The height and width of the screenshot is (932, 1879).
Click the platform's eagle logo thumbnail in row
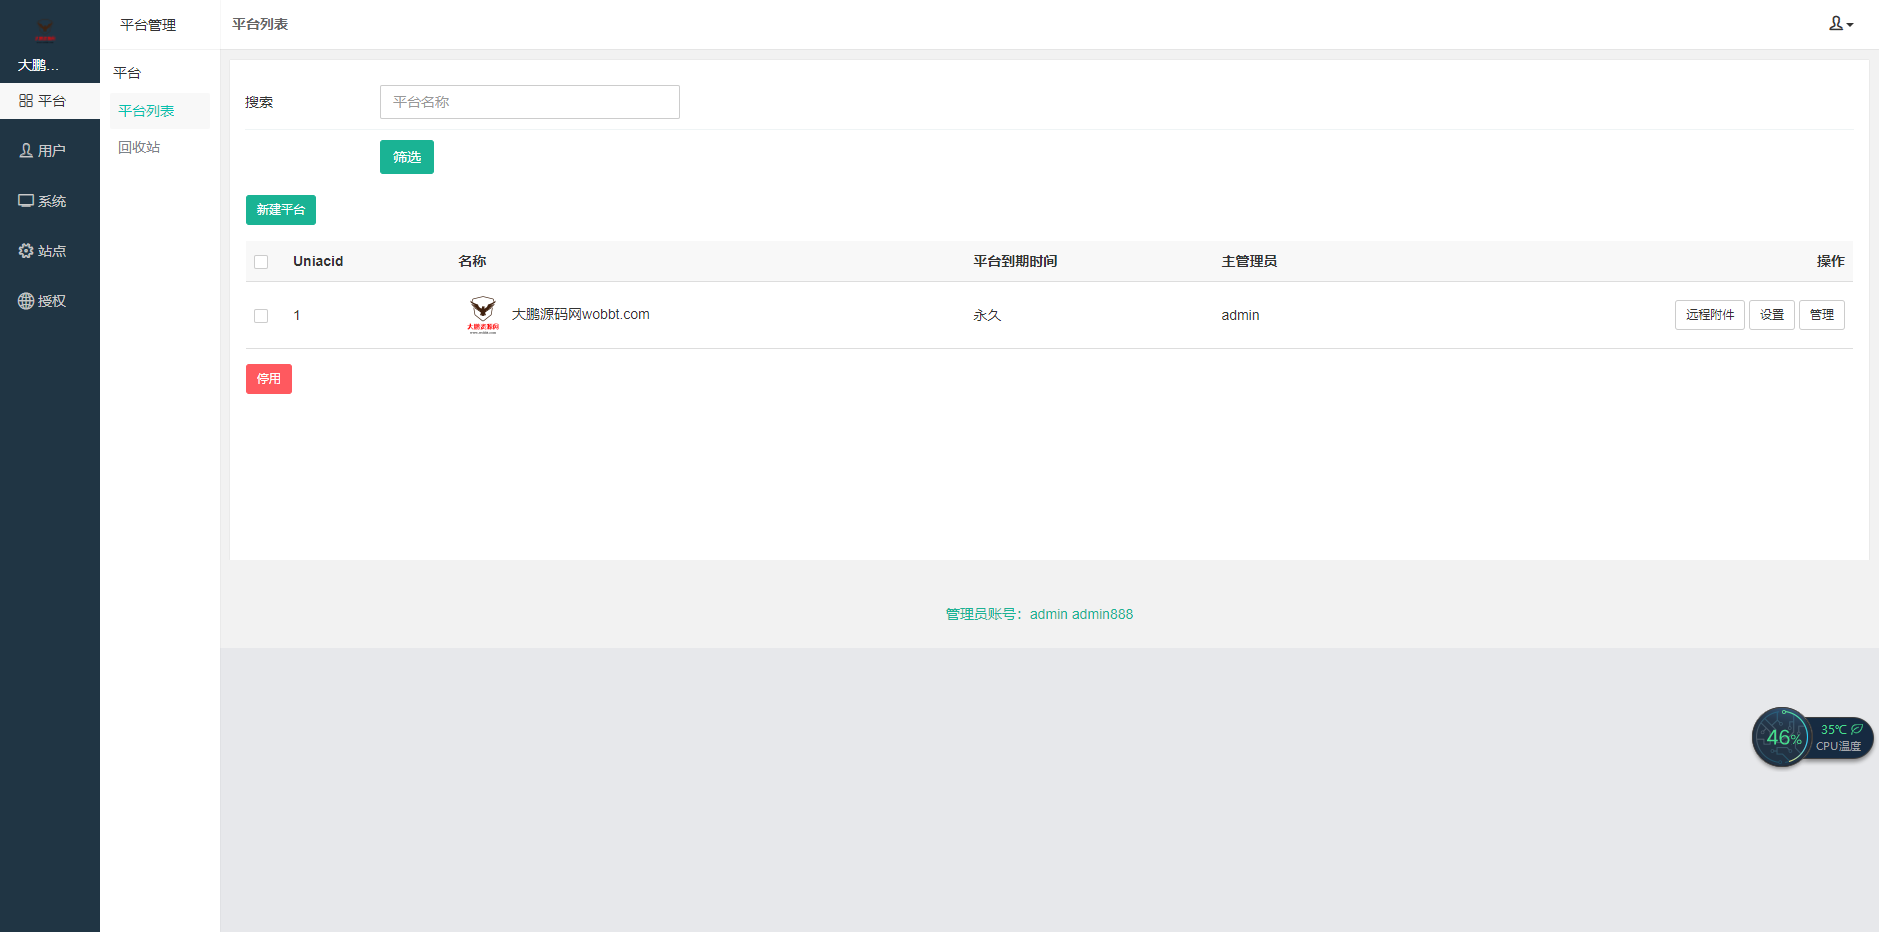(x=483, y=314)
